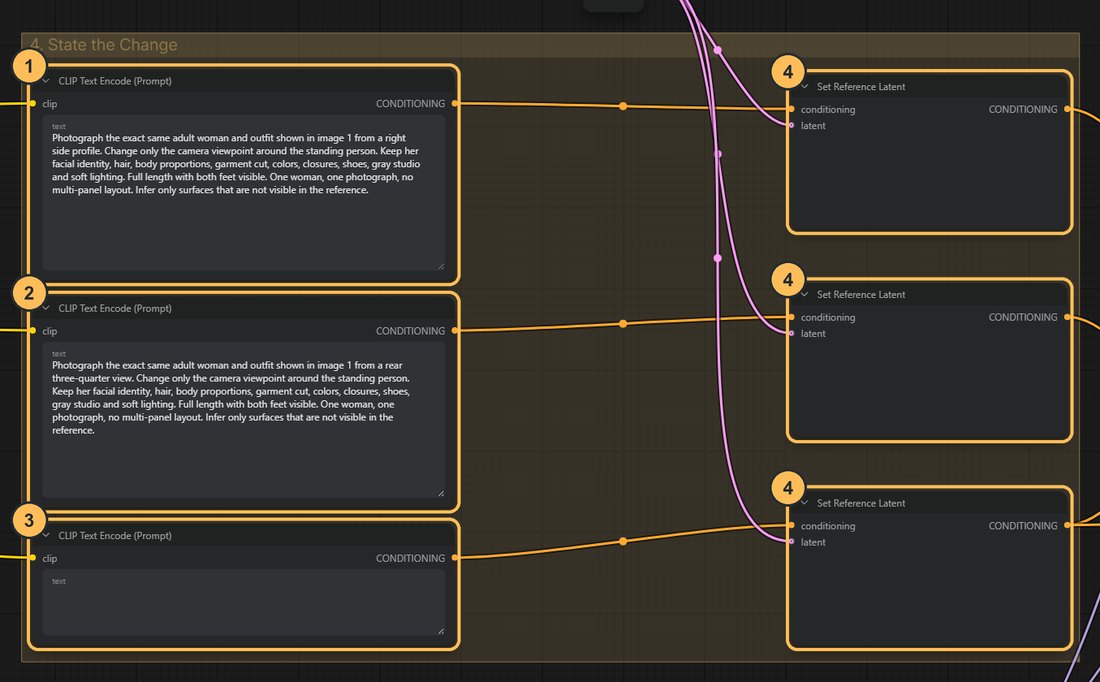Collapse the CLIP Text Encode node with empty text
Viewport: 1100px width, 682px height.
pyautogui.click(x=46, y=536)
